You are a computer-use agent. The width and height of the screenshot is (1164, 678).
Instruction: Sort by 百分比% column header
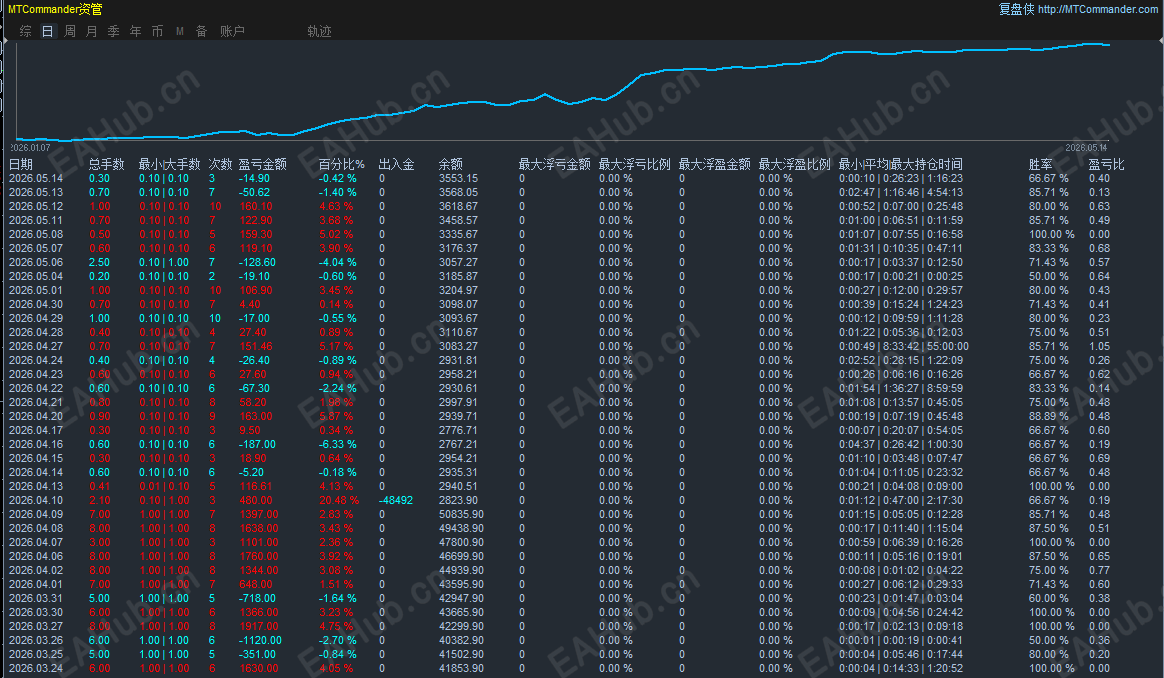point(341,164)
